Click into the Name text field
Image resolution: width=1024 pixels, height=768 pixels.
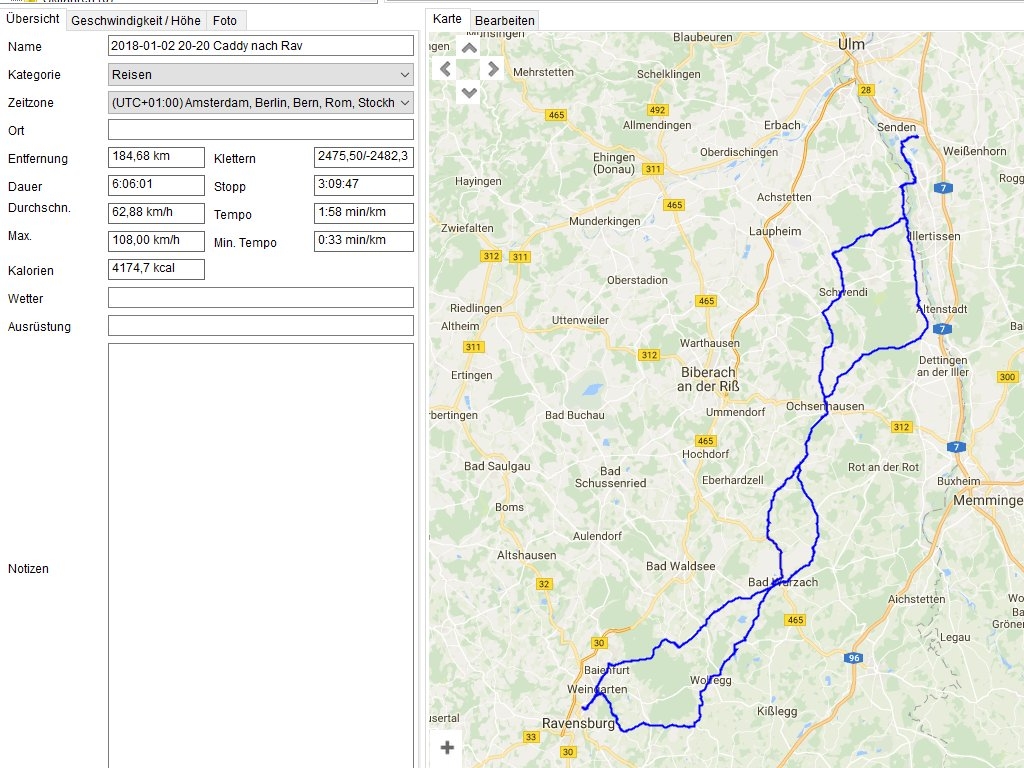pyautogui.click(x=260, y=46)
